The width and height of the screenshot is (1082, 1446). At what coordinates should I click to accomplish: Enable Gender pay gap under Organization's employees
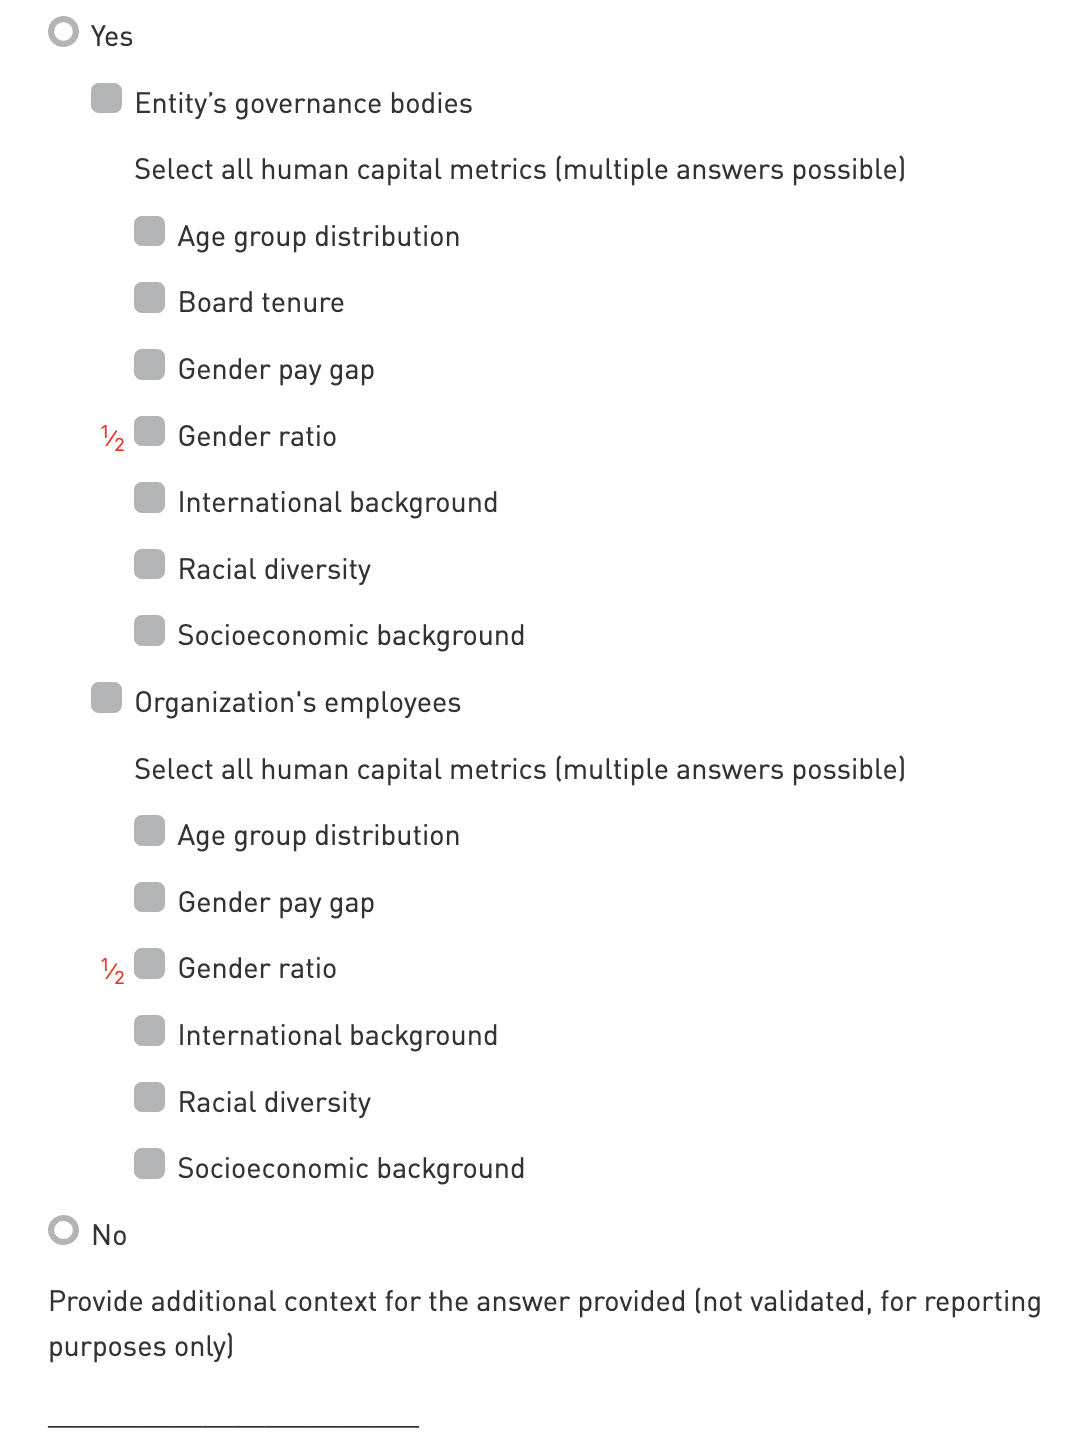pyautogui.click(x=149, y=898)
